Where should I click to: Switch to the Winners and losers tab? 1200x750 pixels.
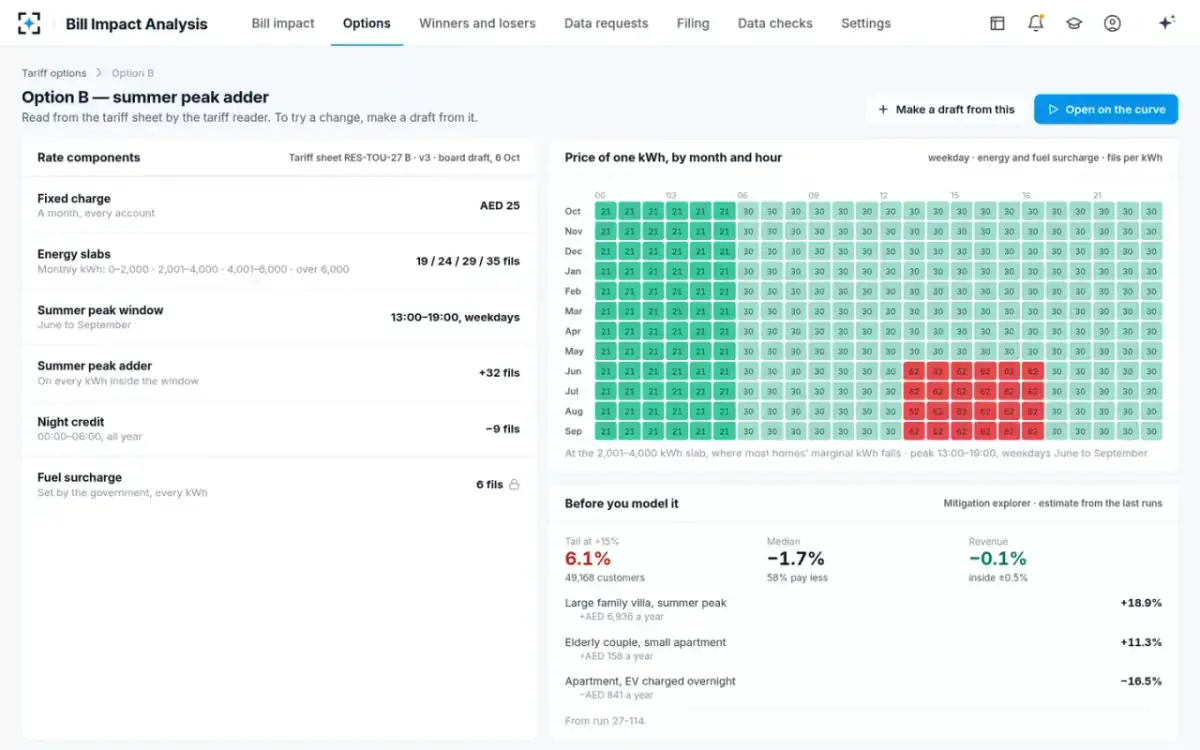pyautogui.click(x=477, y=23)
